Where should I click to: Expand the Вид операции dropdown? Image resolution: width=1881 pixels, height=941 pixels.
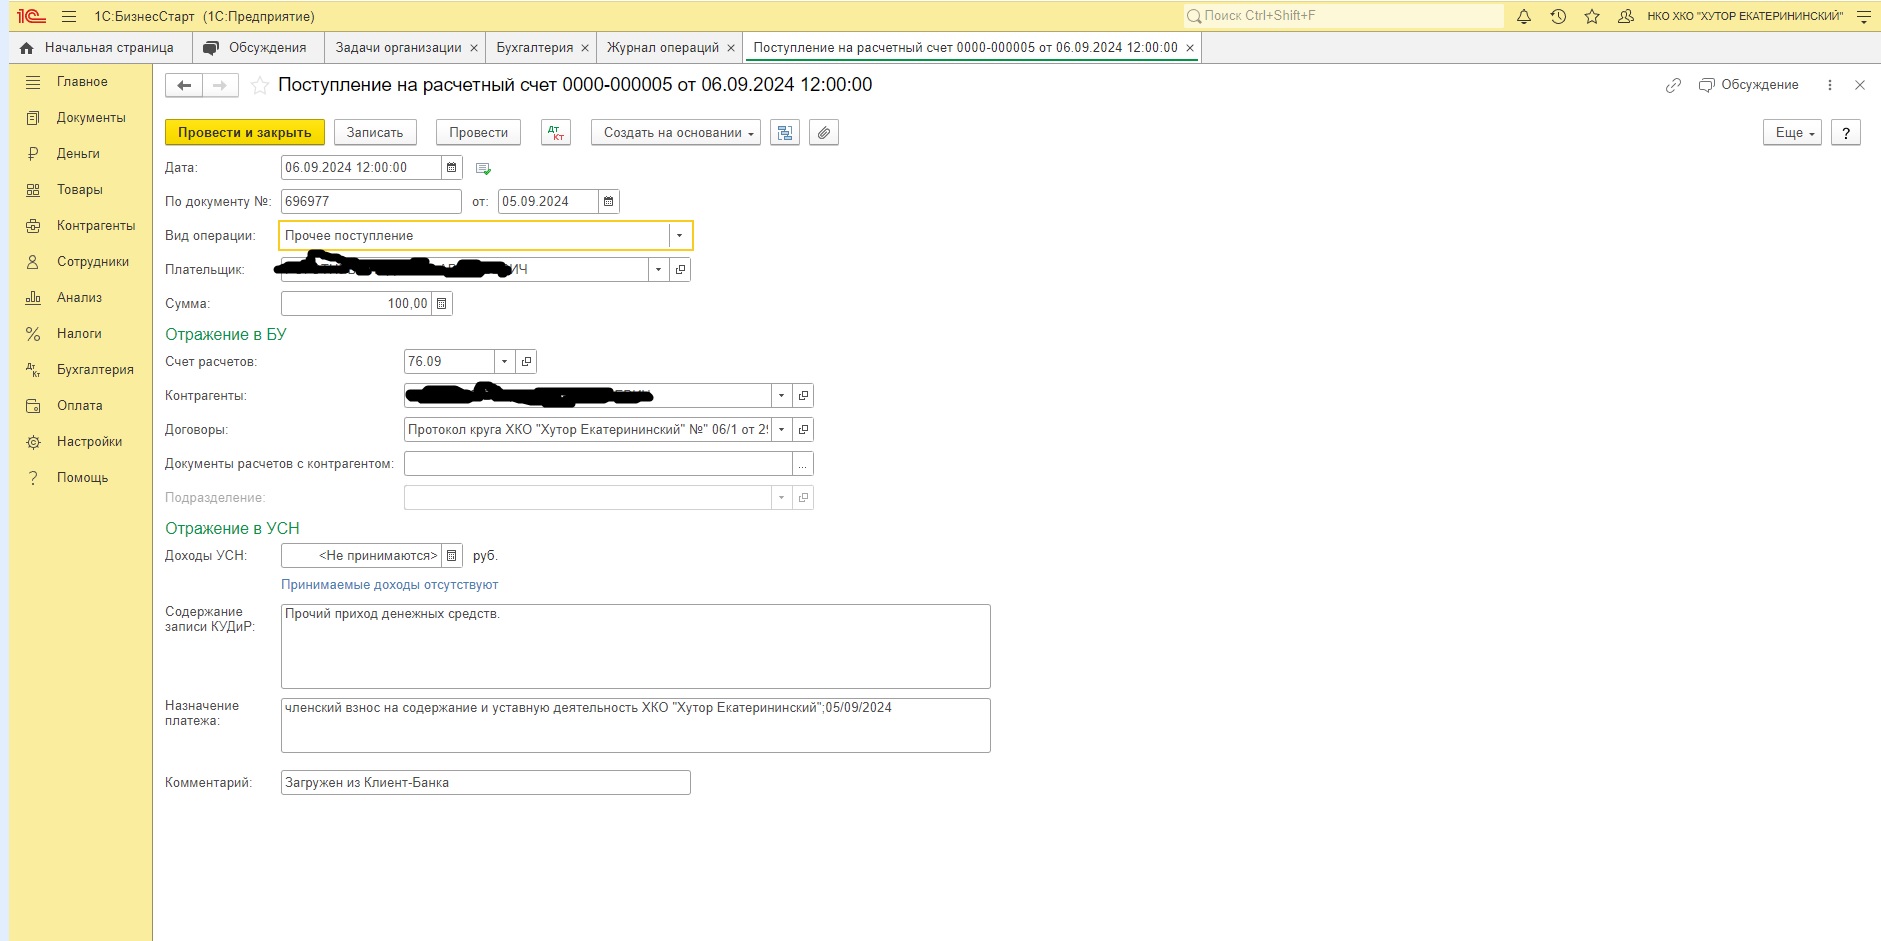coord(679,236)
